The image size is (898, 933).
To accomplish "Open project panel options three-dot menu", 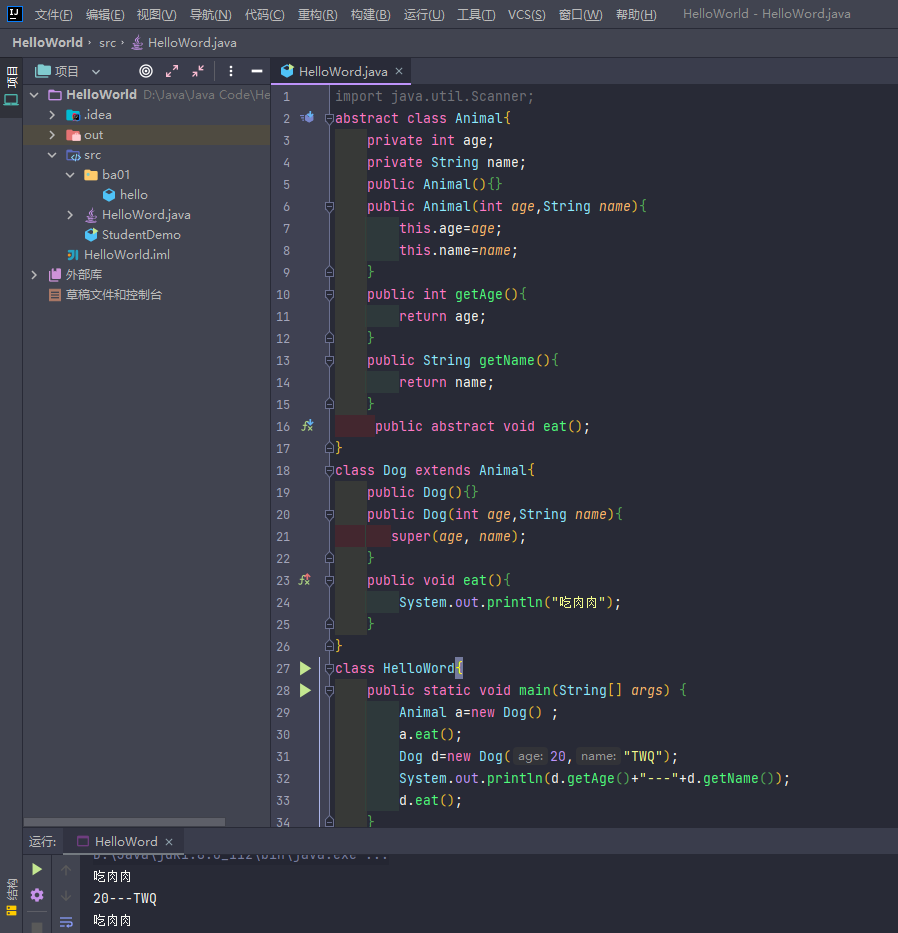I will tap(231, 71).
